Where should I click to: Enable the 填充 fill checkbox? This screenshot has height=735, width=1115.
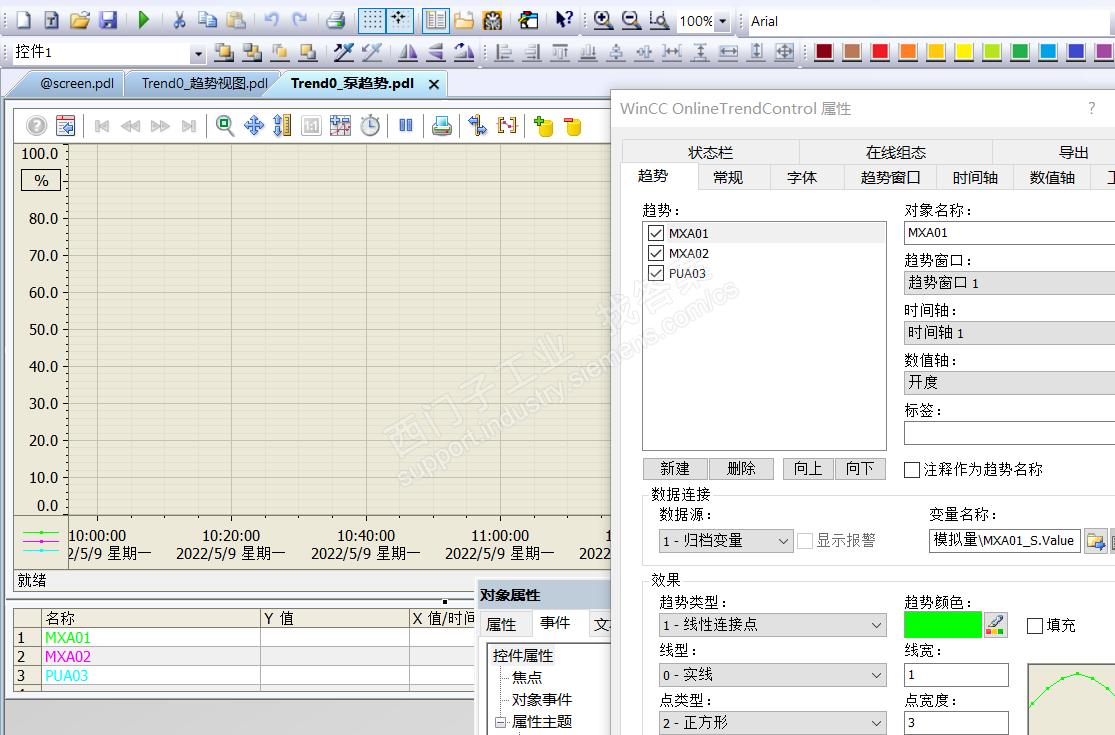1035,626
